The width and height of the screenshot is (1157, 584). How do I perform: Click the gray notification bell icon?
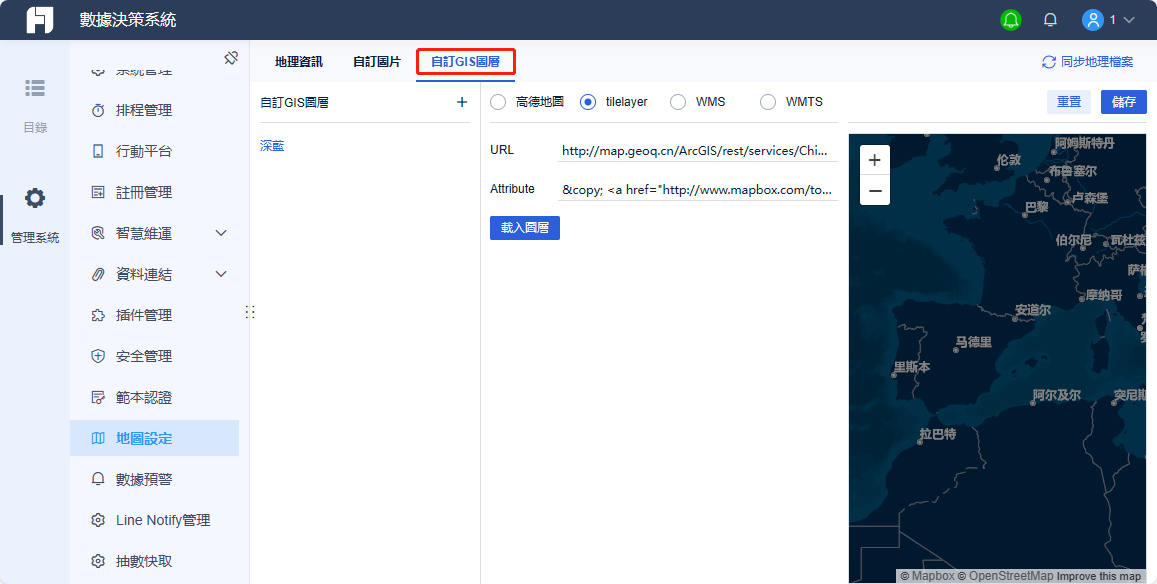pos(1049,19)
